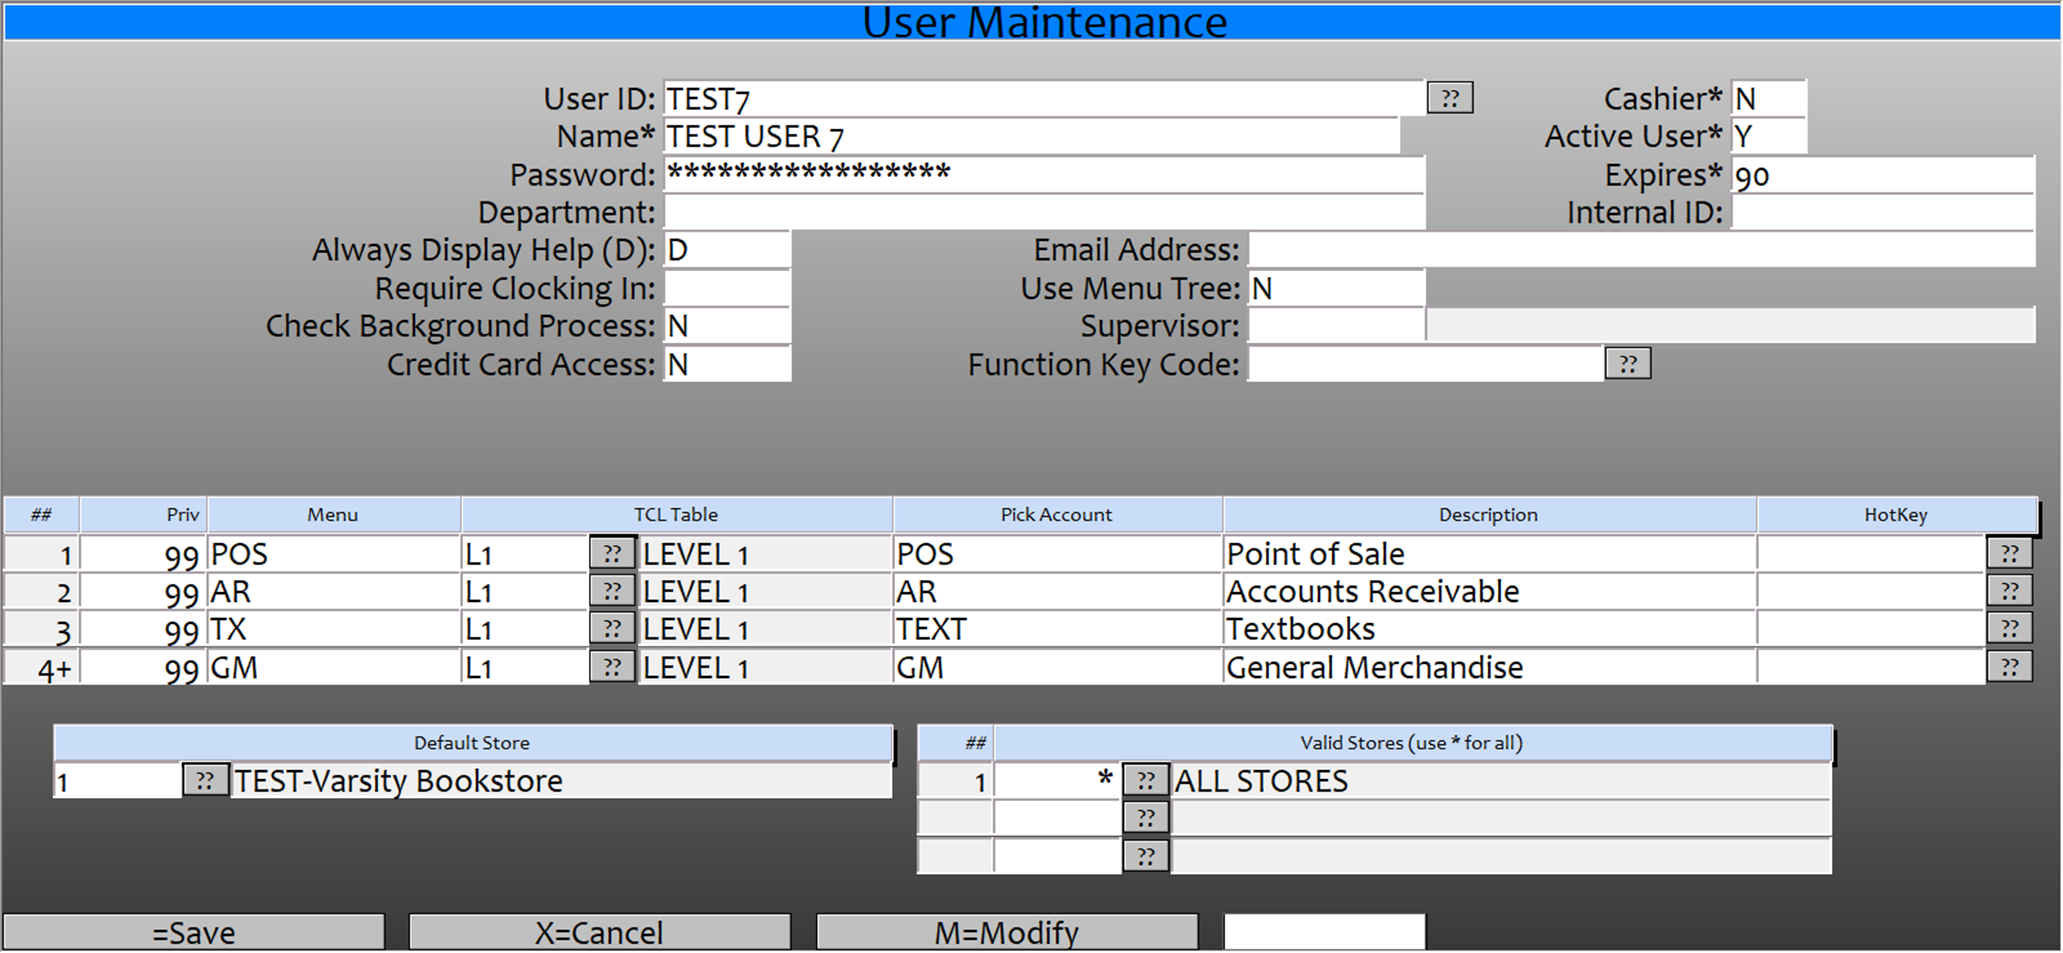Screen dimensions: 2063x953
Task: Click the HotKey field for Point of Sale
Action: point(1871,554)
